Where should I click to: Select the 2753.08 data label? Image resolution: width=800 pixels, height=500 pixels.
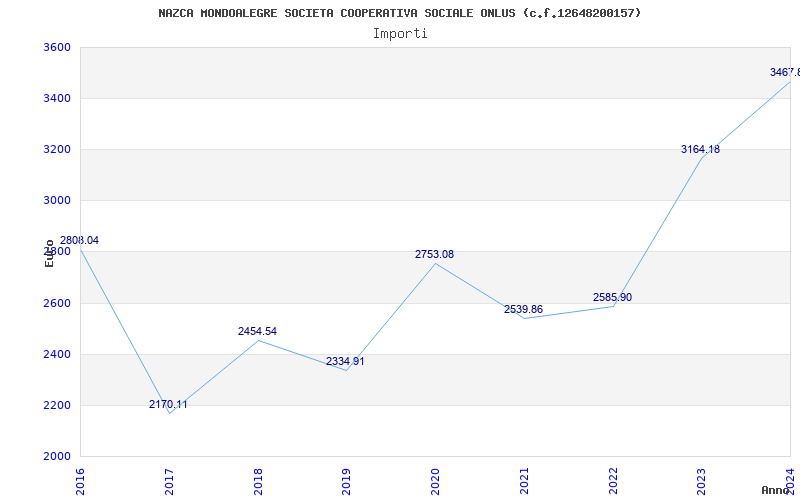434,255
